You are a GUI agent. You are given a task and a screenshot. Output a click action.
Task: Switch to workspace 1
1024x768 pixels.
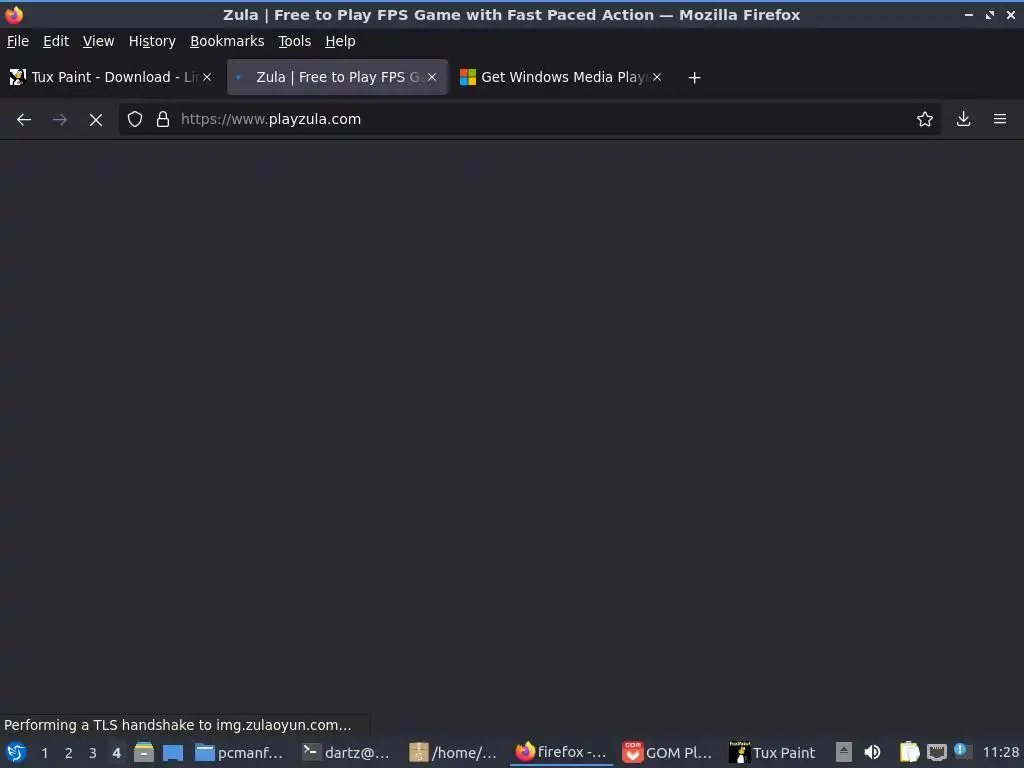click(44, 753)
